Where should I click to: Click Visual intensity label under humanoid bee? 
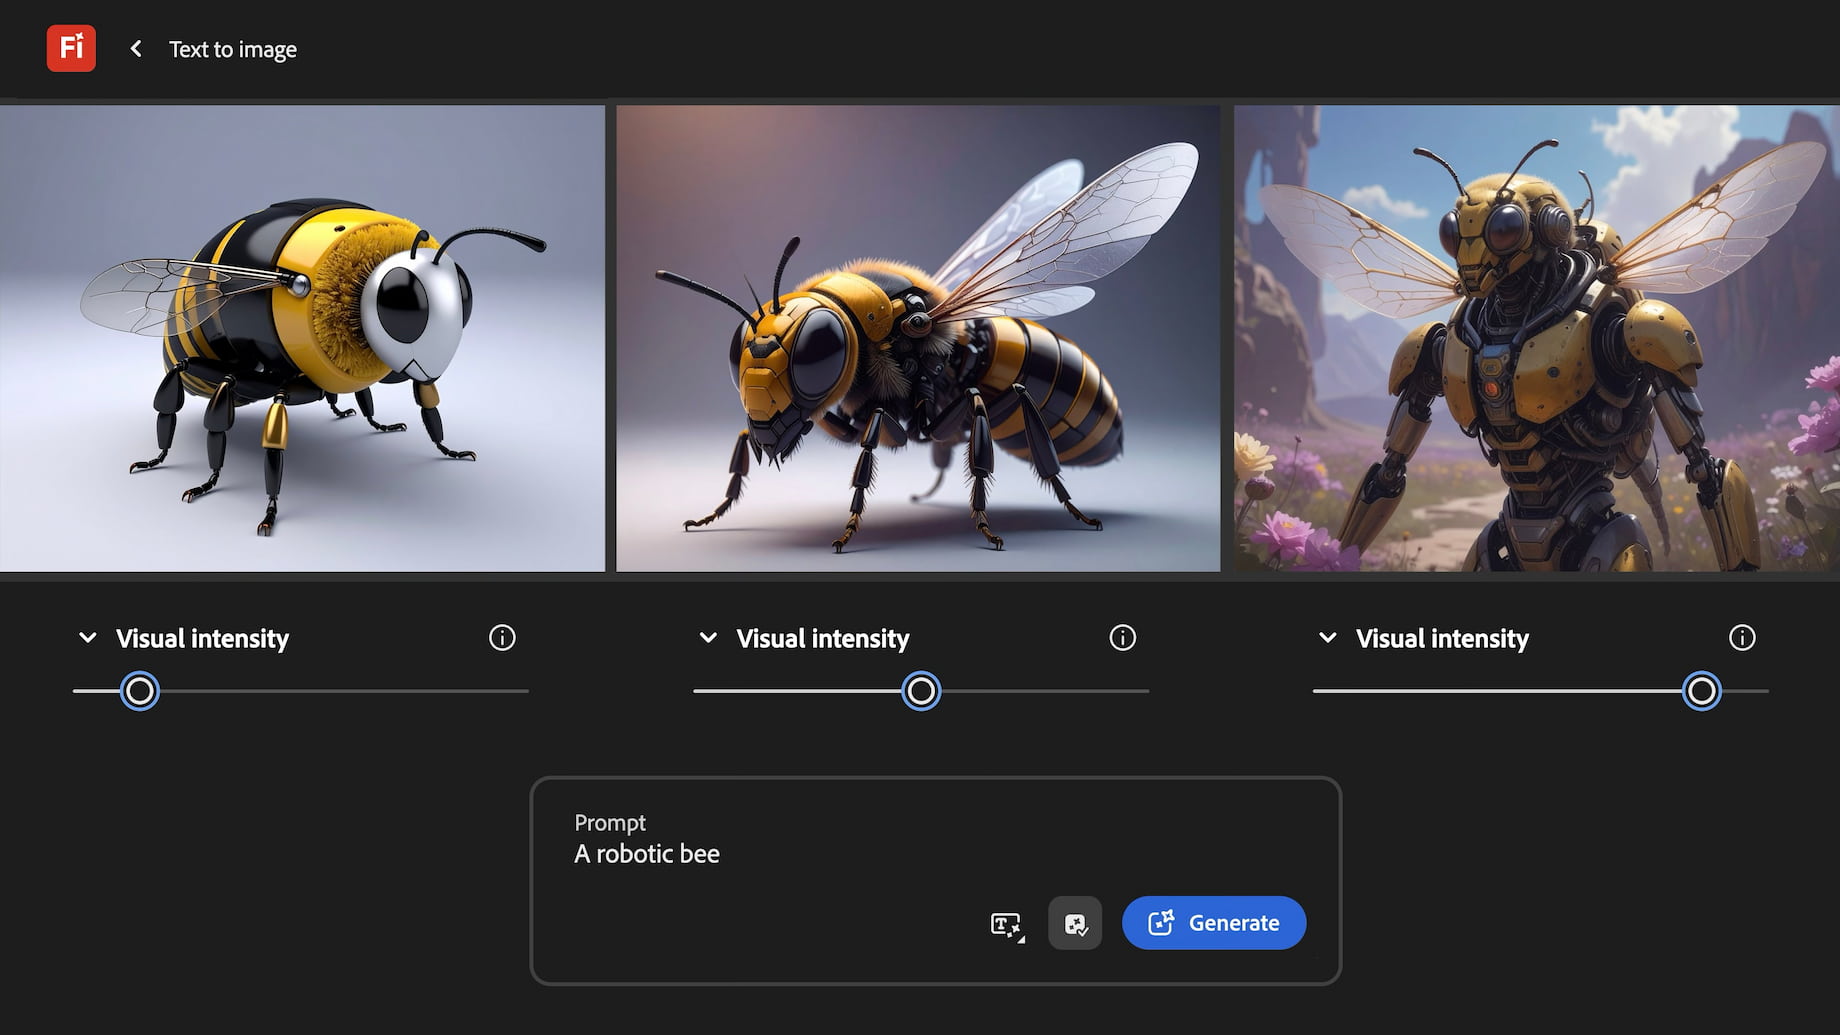(1442, 638)
